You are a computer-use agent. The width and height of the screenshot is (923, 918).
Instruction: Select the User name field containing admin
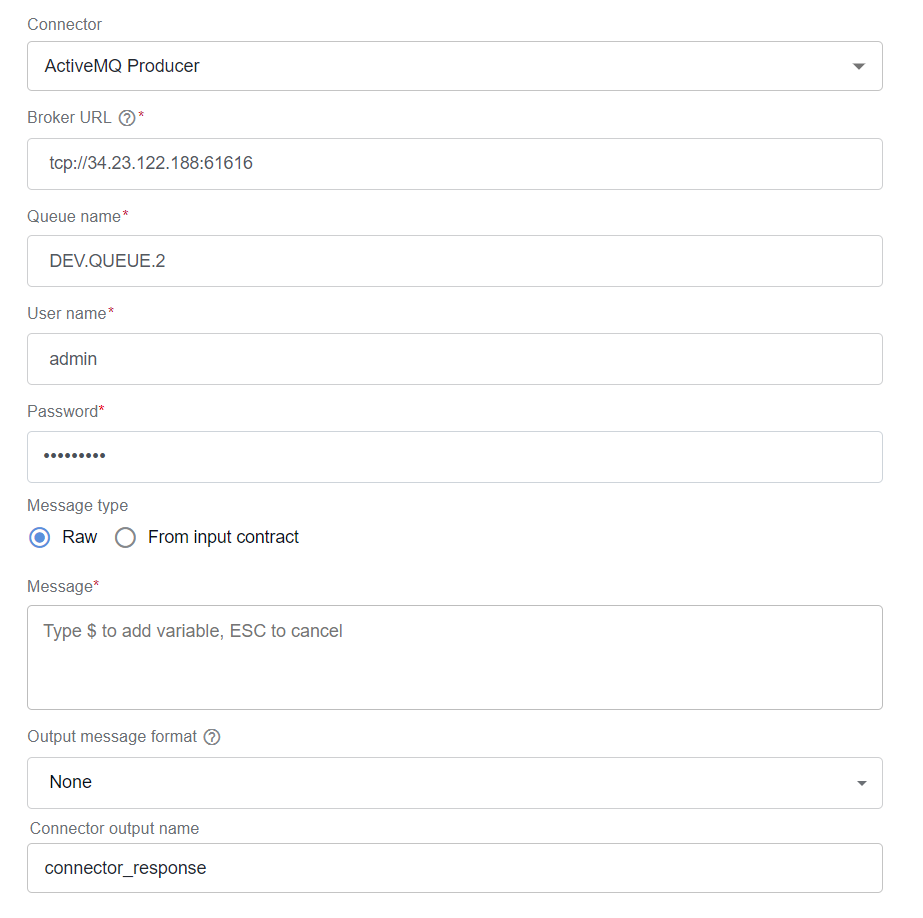point(454,359)
